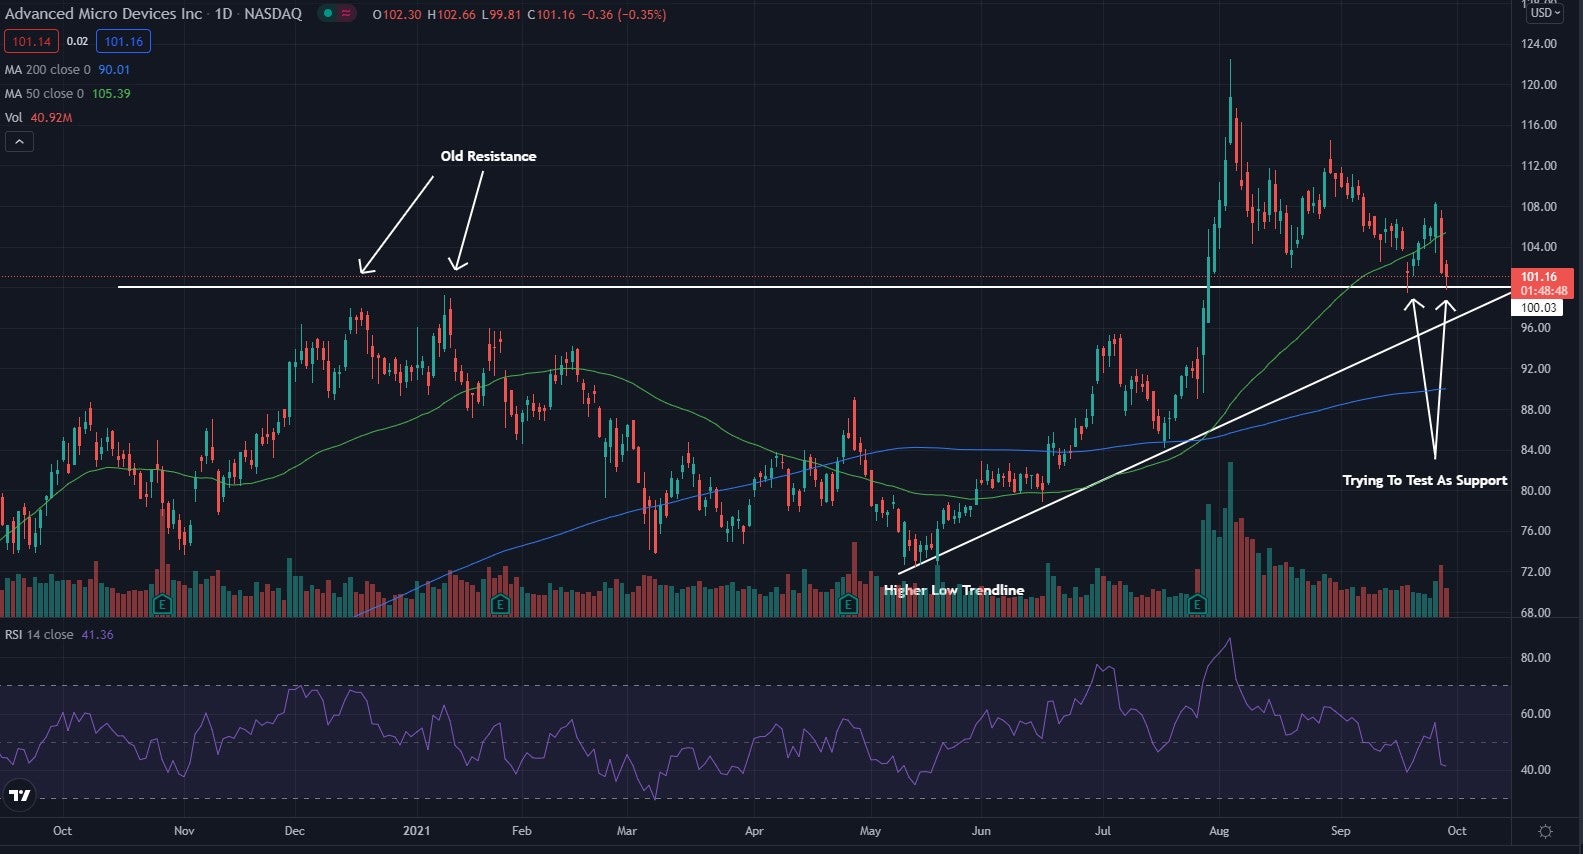
Task: Click the change value −0.36 (−0.35%)
Action: (x=624, y=15)
